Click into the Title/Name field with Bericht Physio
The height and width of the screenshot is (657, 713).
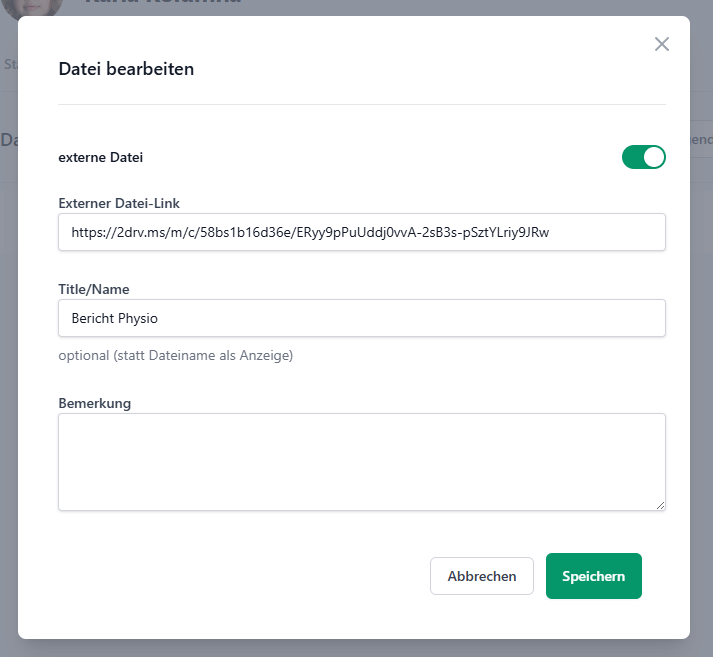362,318
